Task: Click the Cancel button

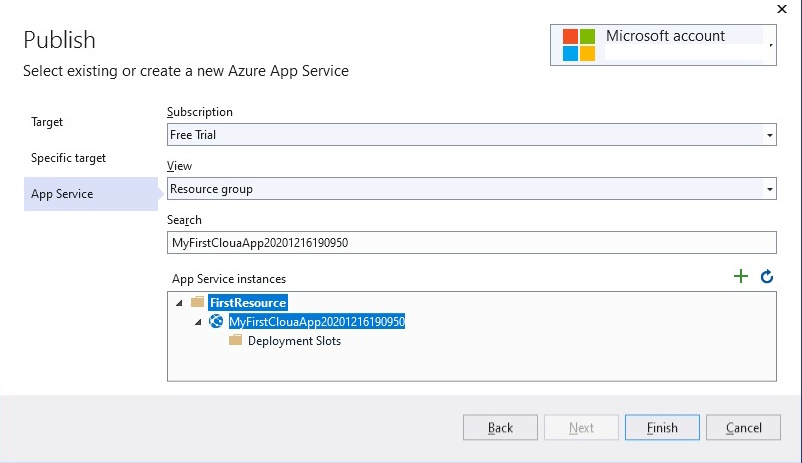Action: point(743,428)
